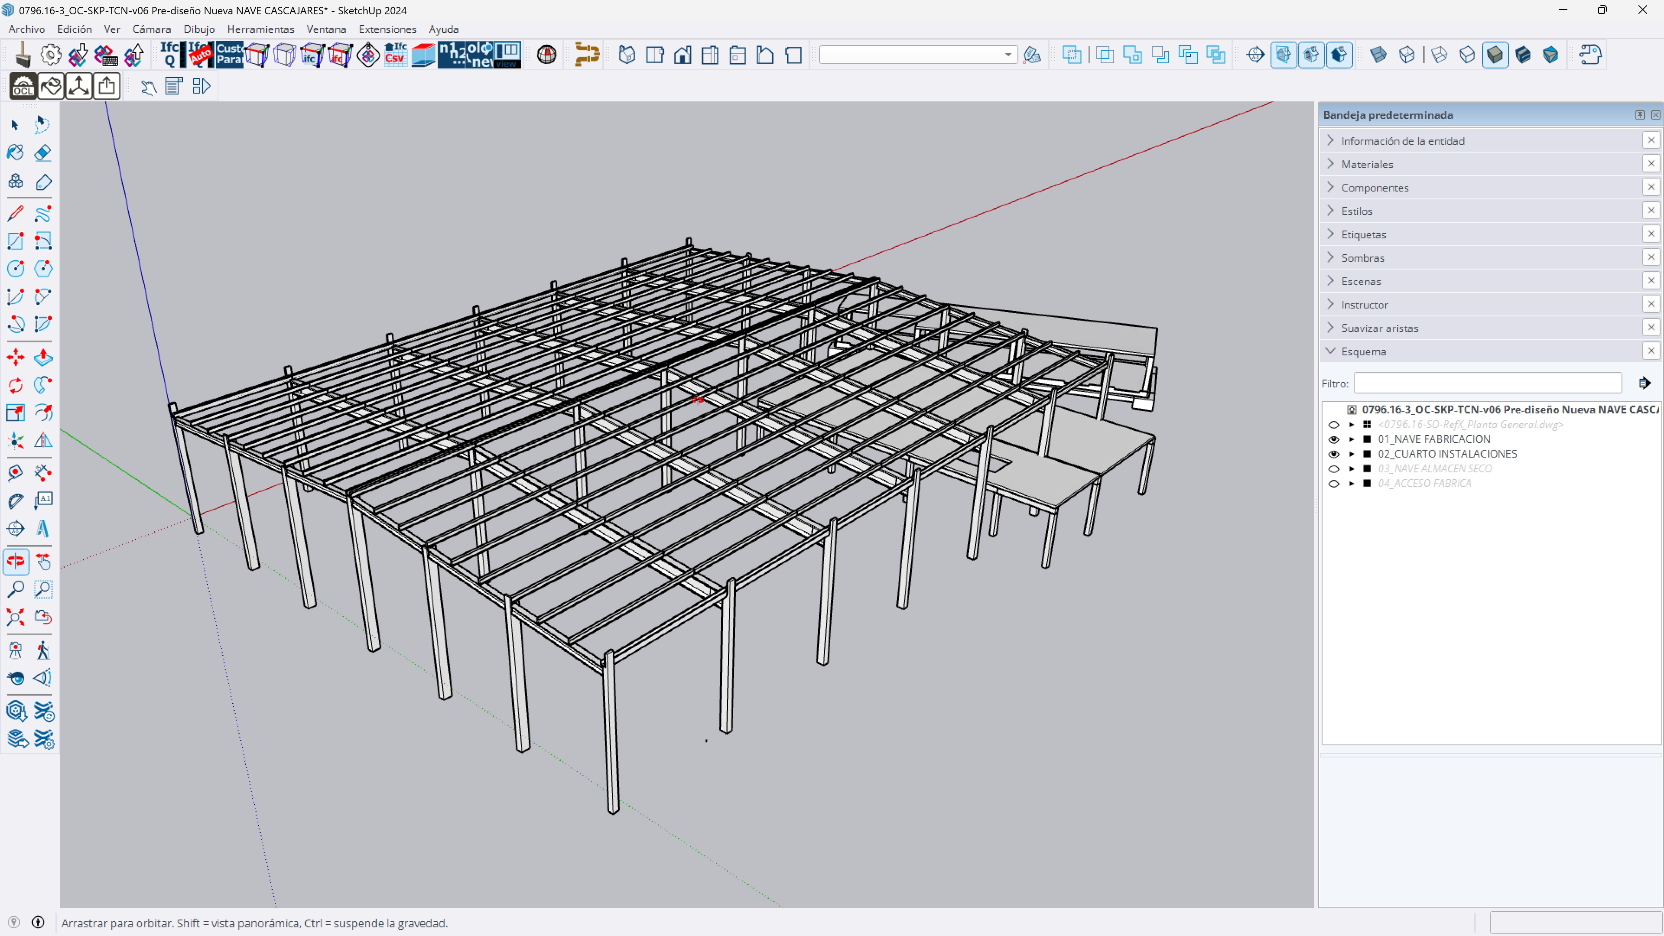Switch to X-ray face style
Image resolution: width=1664 pixels, height=936 pixels.
click(x=1379, y=55)
